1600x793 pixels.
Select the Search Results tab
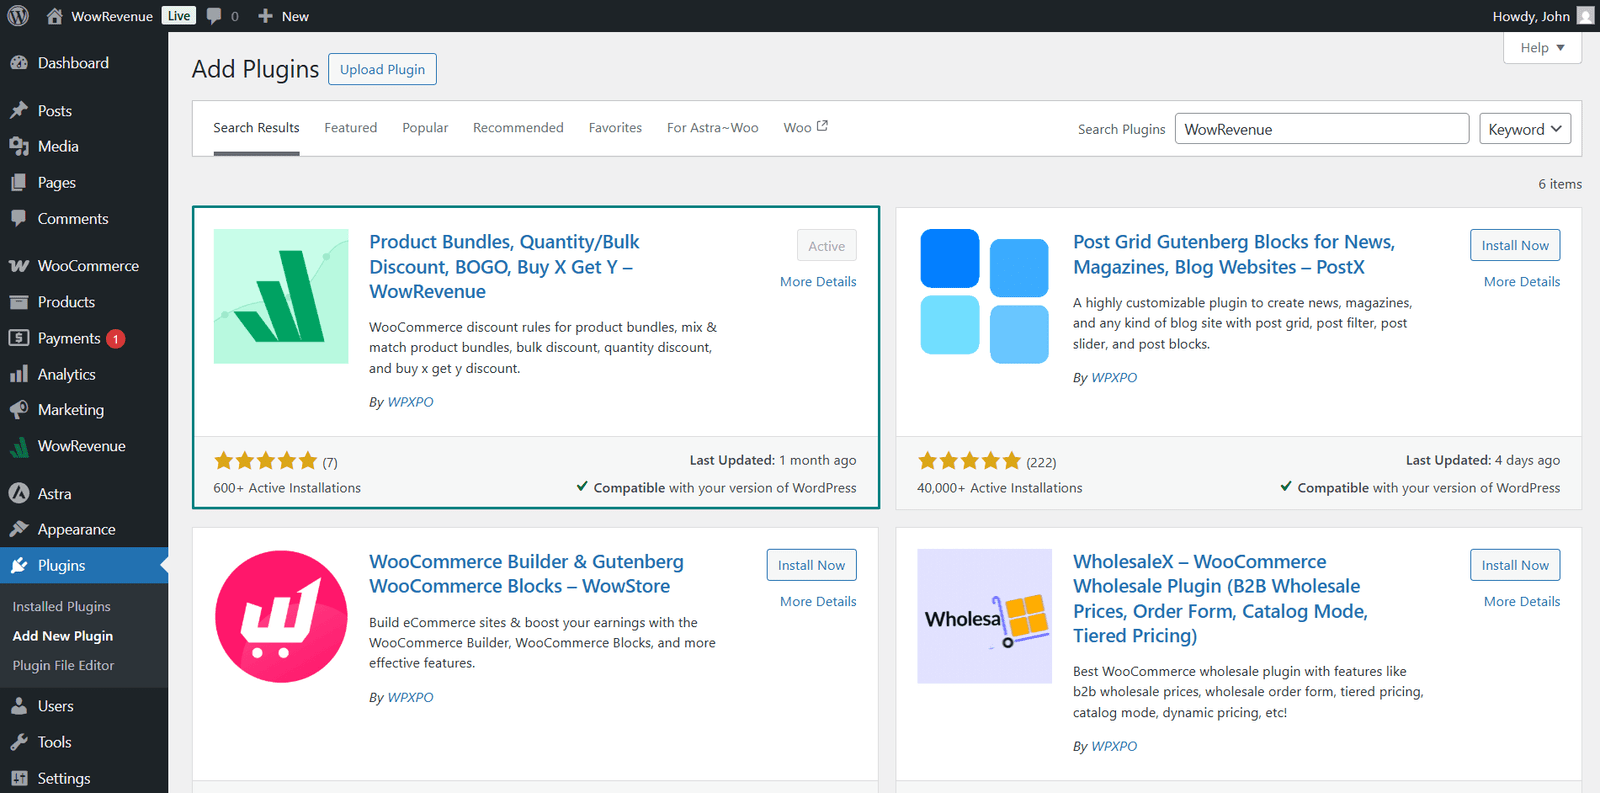tap(256, 128)
